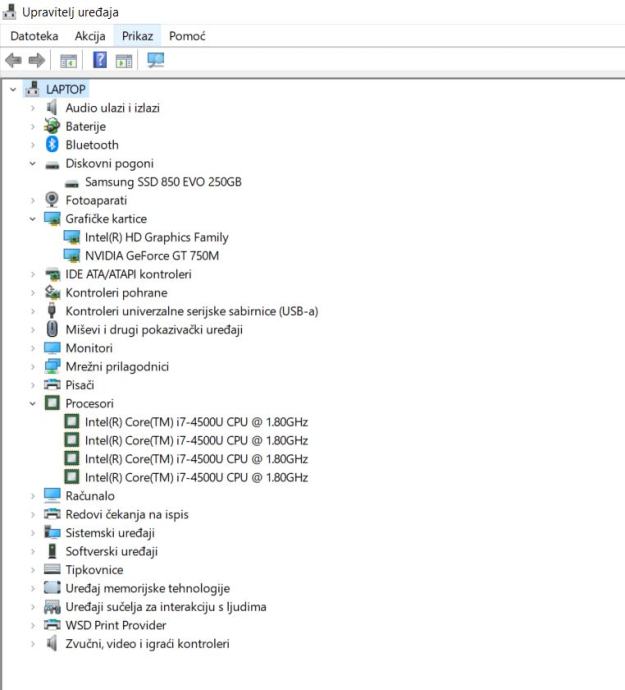Open the Akcija menu
This screenshot has height=690, width=625.
(x=90, y=36)
